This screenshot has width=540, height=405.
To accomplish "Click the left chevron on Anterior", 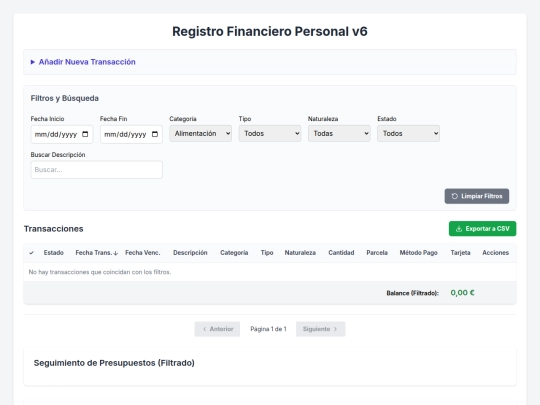I will [205, 329].
